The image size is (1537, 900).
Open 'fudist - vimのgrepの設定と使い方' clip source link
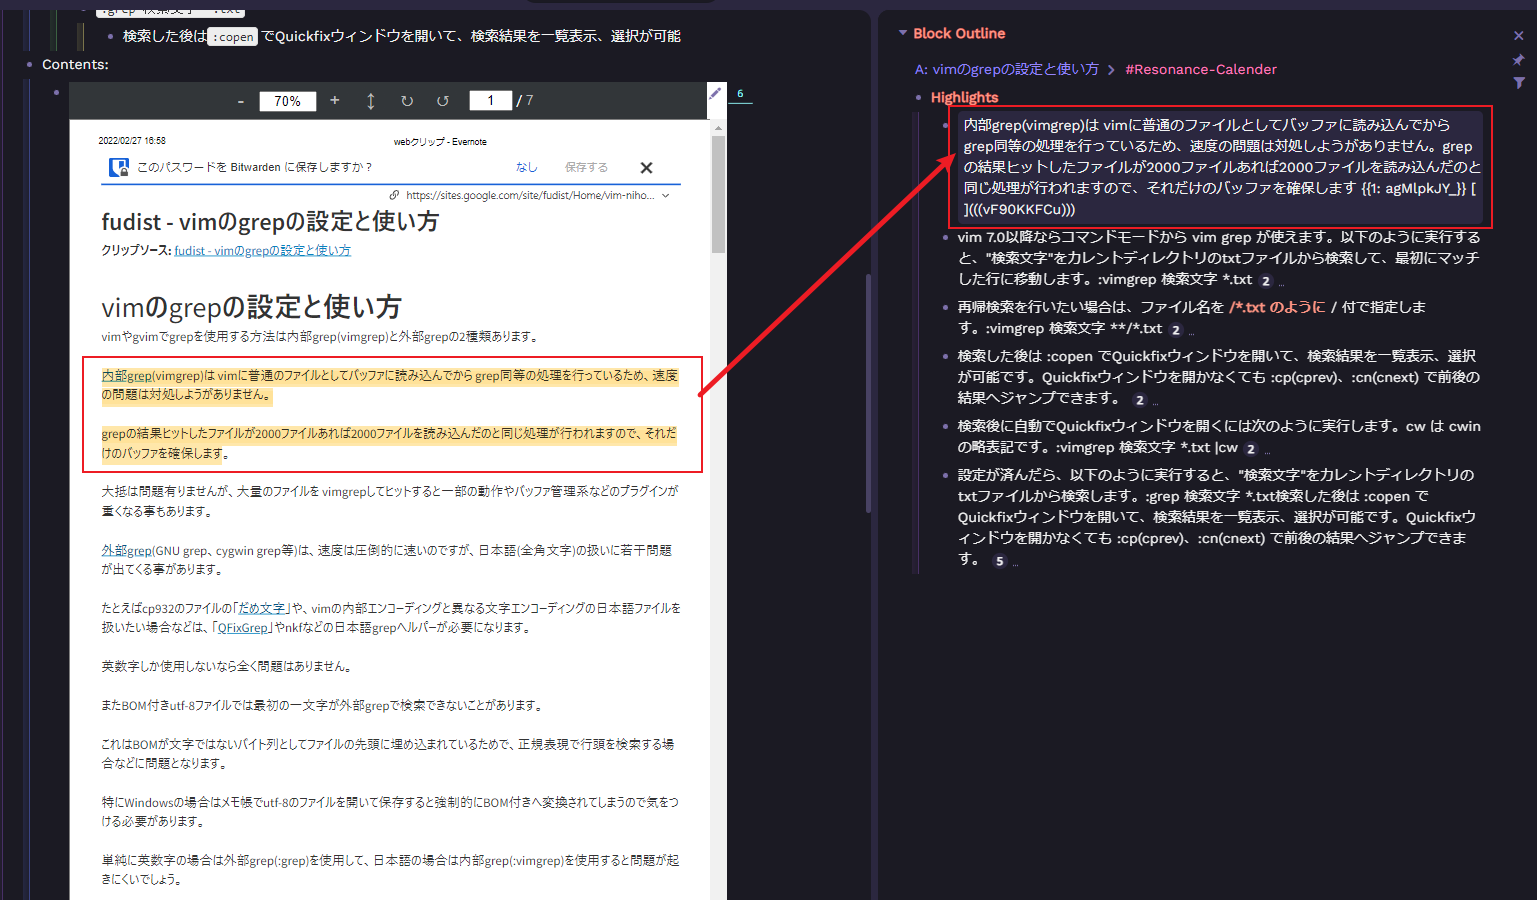click(x=263, y=250)
